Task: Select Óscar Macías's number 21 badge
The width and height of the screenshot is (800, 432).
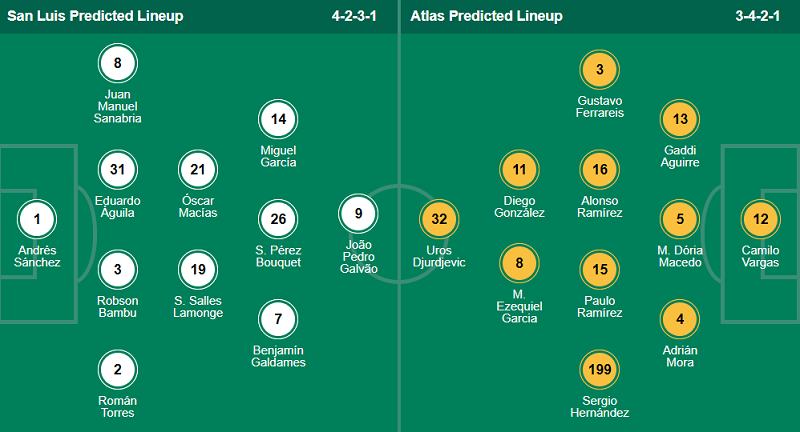Action: (x=198, y=169)
